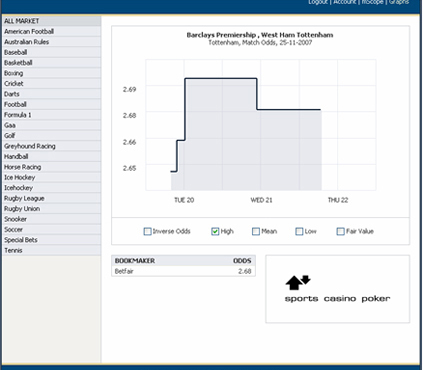Choose American Football category
The width and height of the screenshot is (423, 370).
(x=51, y=31)
